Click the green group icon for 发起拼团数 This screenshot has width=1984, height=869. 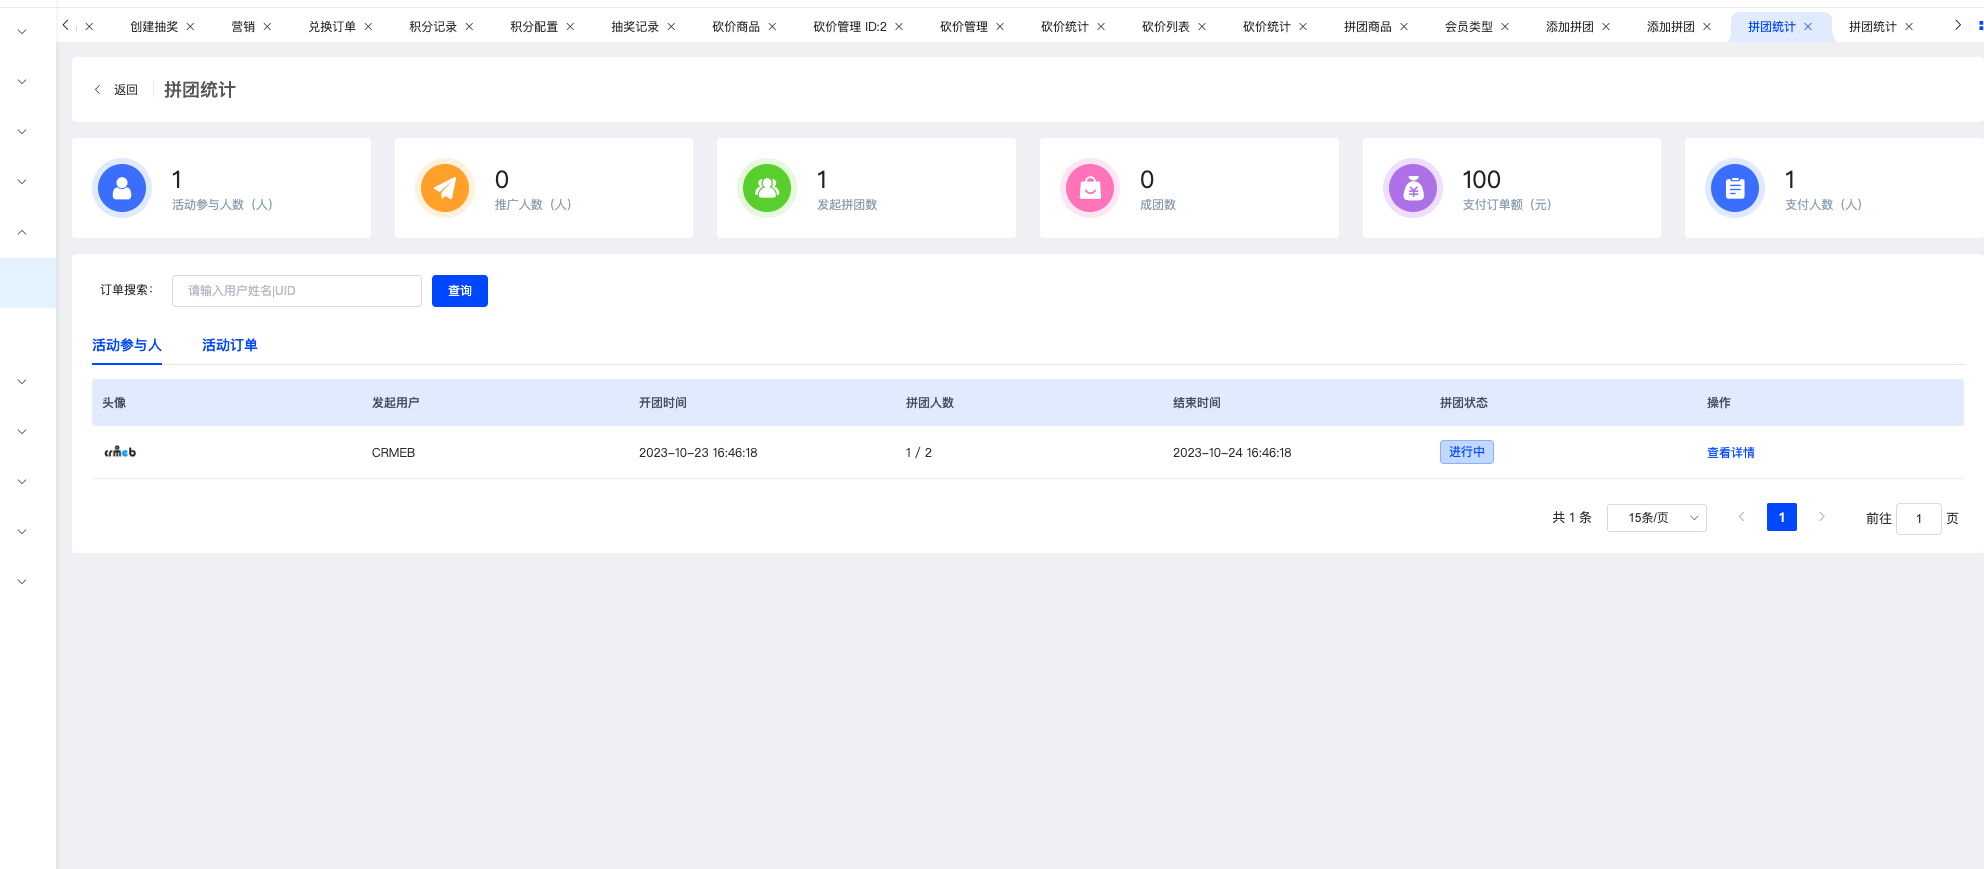[767, 188]
